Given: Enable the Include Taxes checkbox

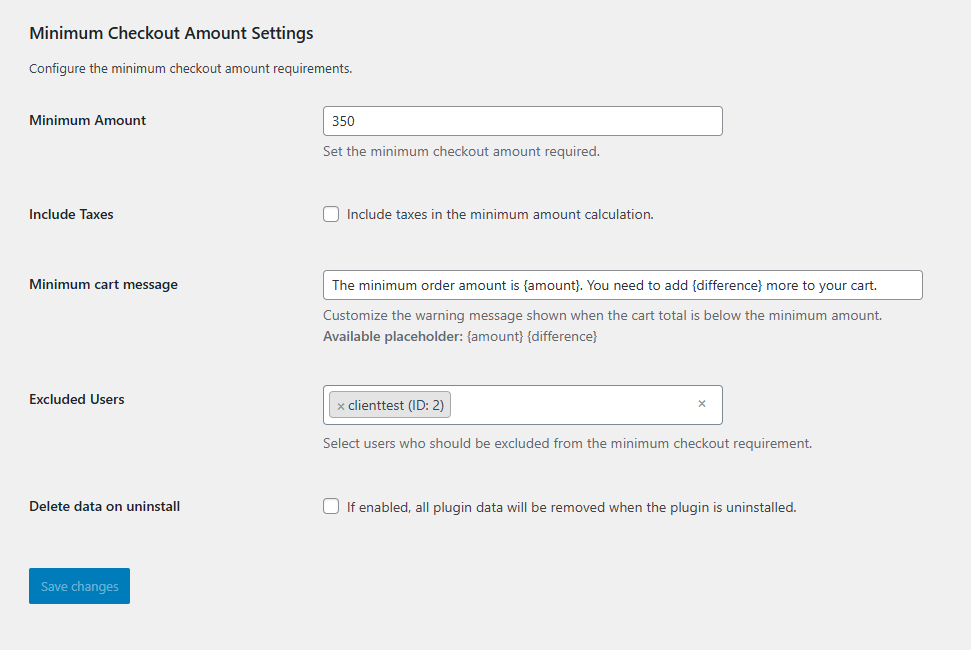Looking at the screenshot, I should (331, 214).
